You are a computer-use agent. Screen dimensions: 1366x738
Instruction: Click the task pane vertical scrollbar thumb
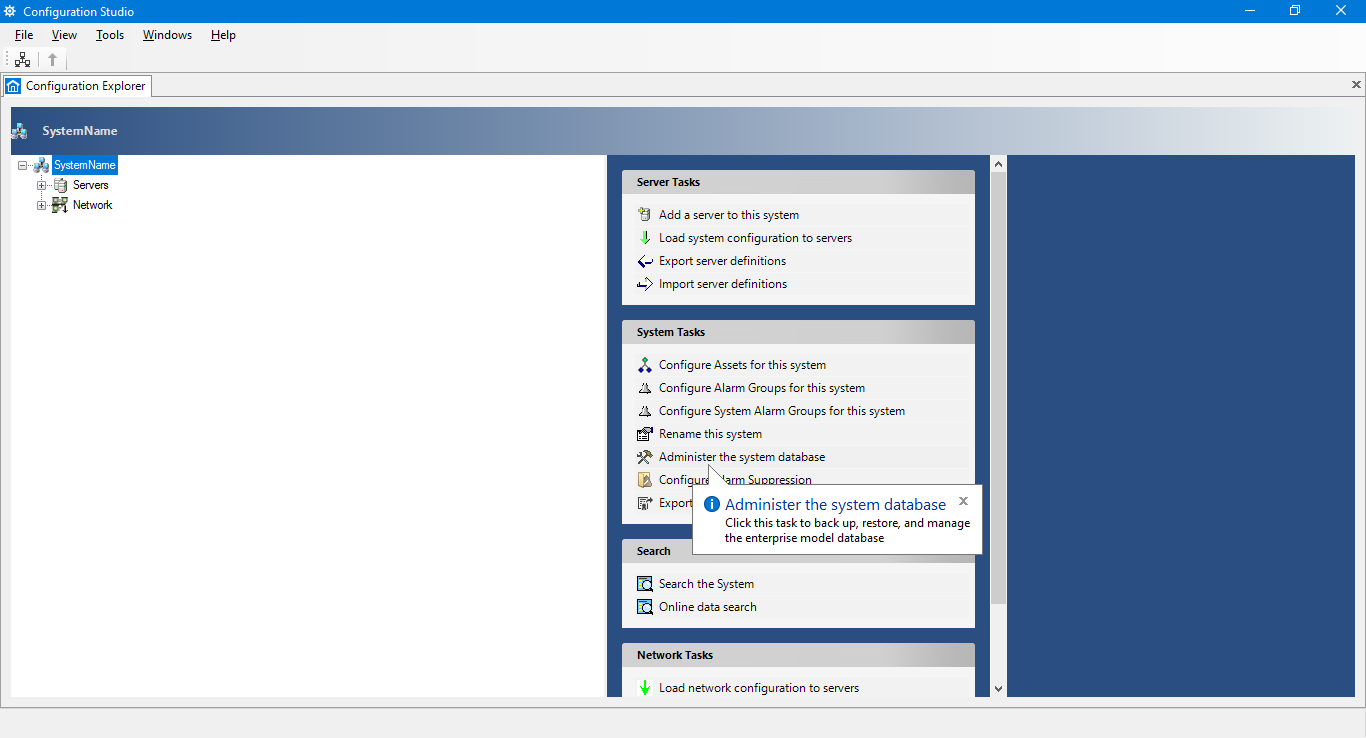click(998, 387)
